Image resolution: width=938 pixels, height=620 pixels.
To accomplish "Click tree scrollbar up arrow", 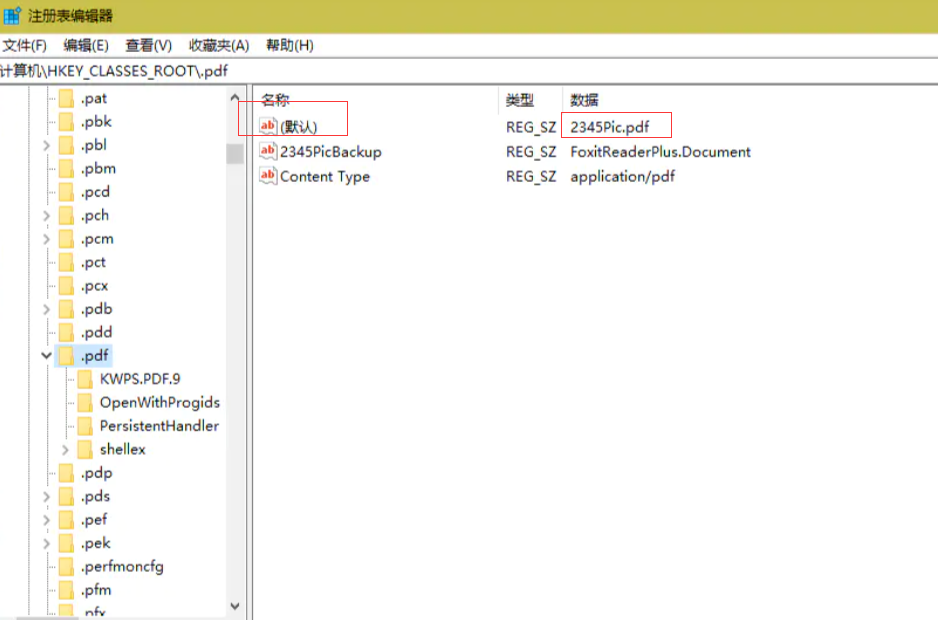I will click(x=234, y=98).
